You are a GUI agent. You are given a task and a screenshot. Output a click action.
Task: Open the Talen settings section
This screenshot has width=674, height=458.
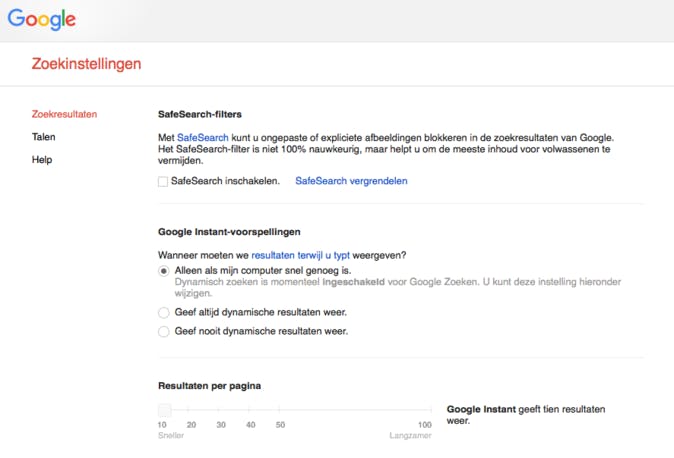44,137
